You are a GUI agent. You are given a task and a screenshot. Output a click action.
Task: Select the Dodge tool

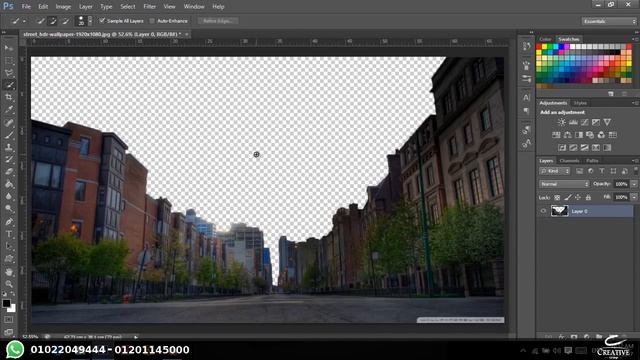[x=9, y=209]
